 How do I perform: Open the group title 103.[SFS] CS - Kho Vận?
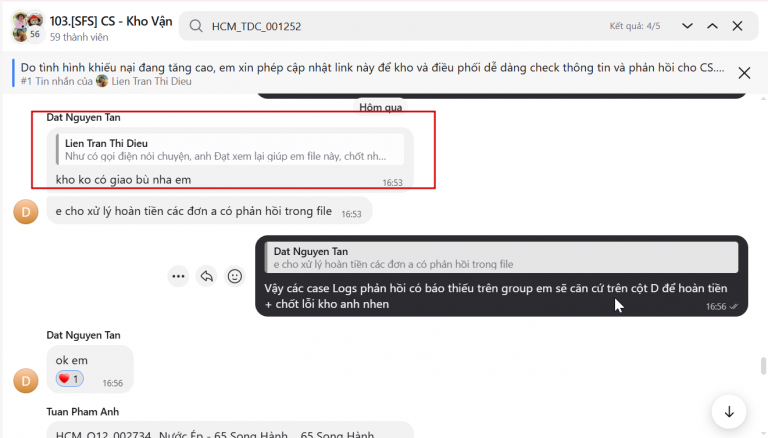click(111, 21)
